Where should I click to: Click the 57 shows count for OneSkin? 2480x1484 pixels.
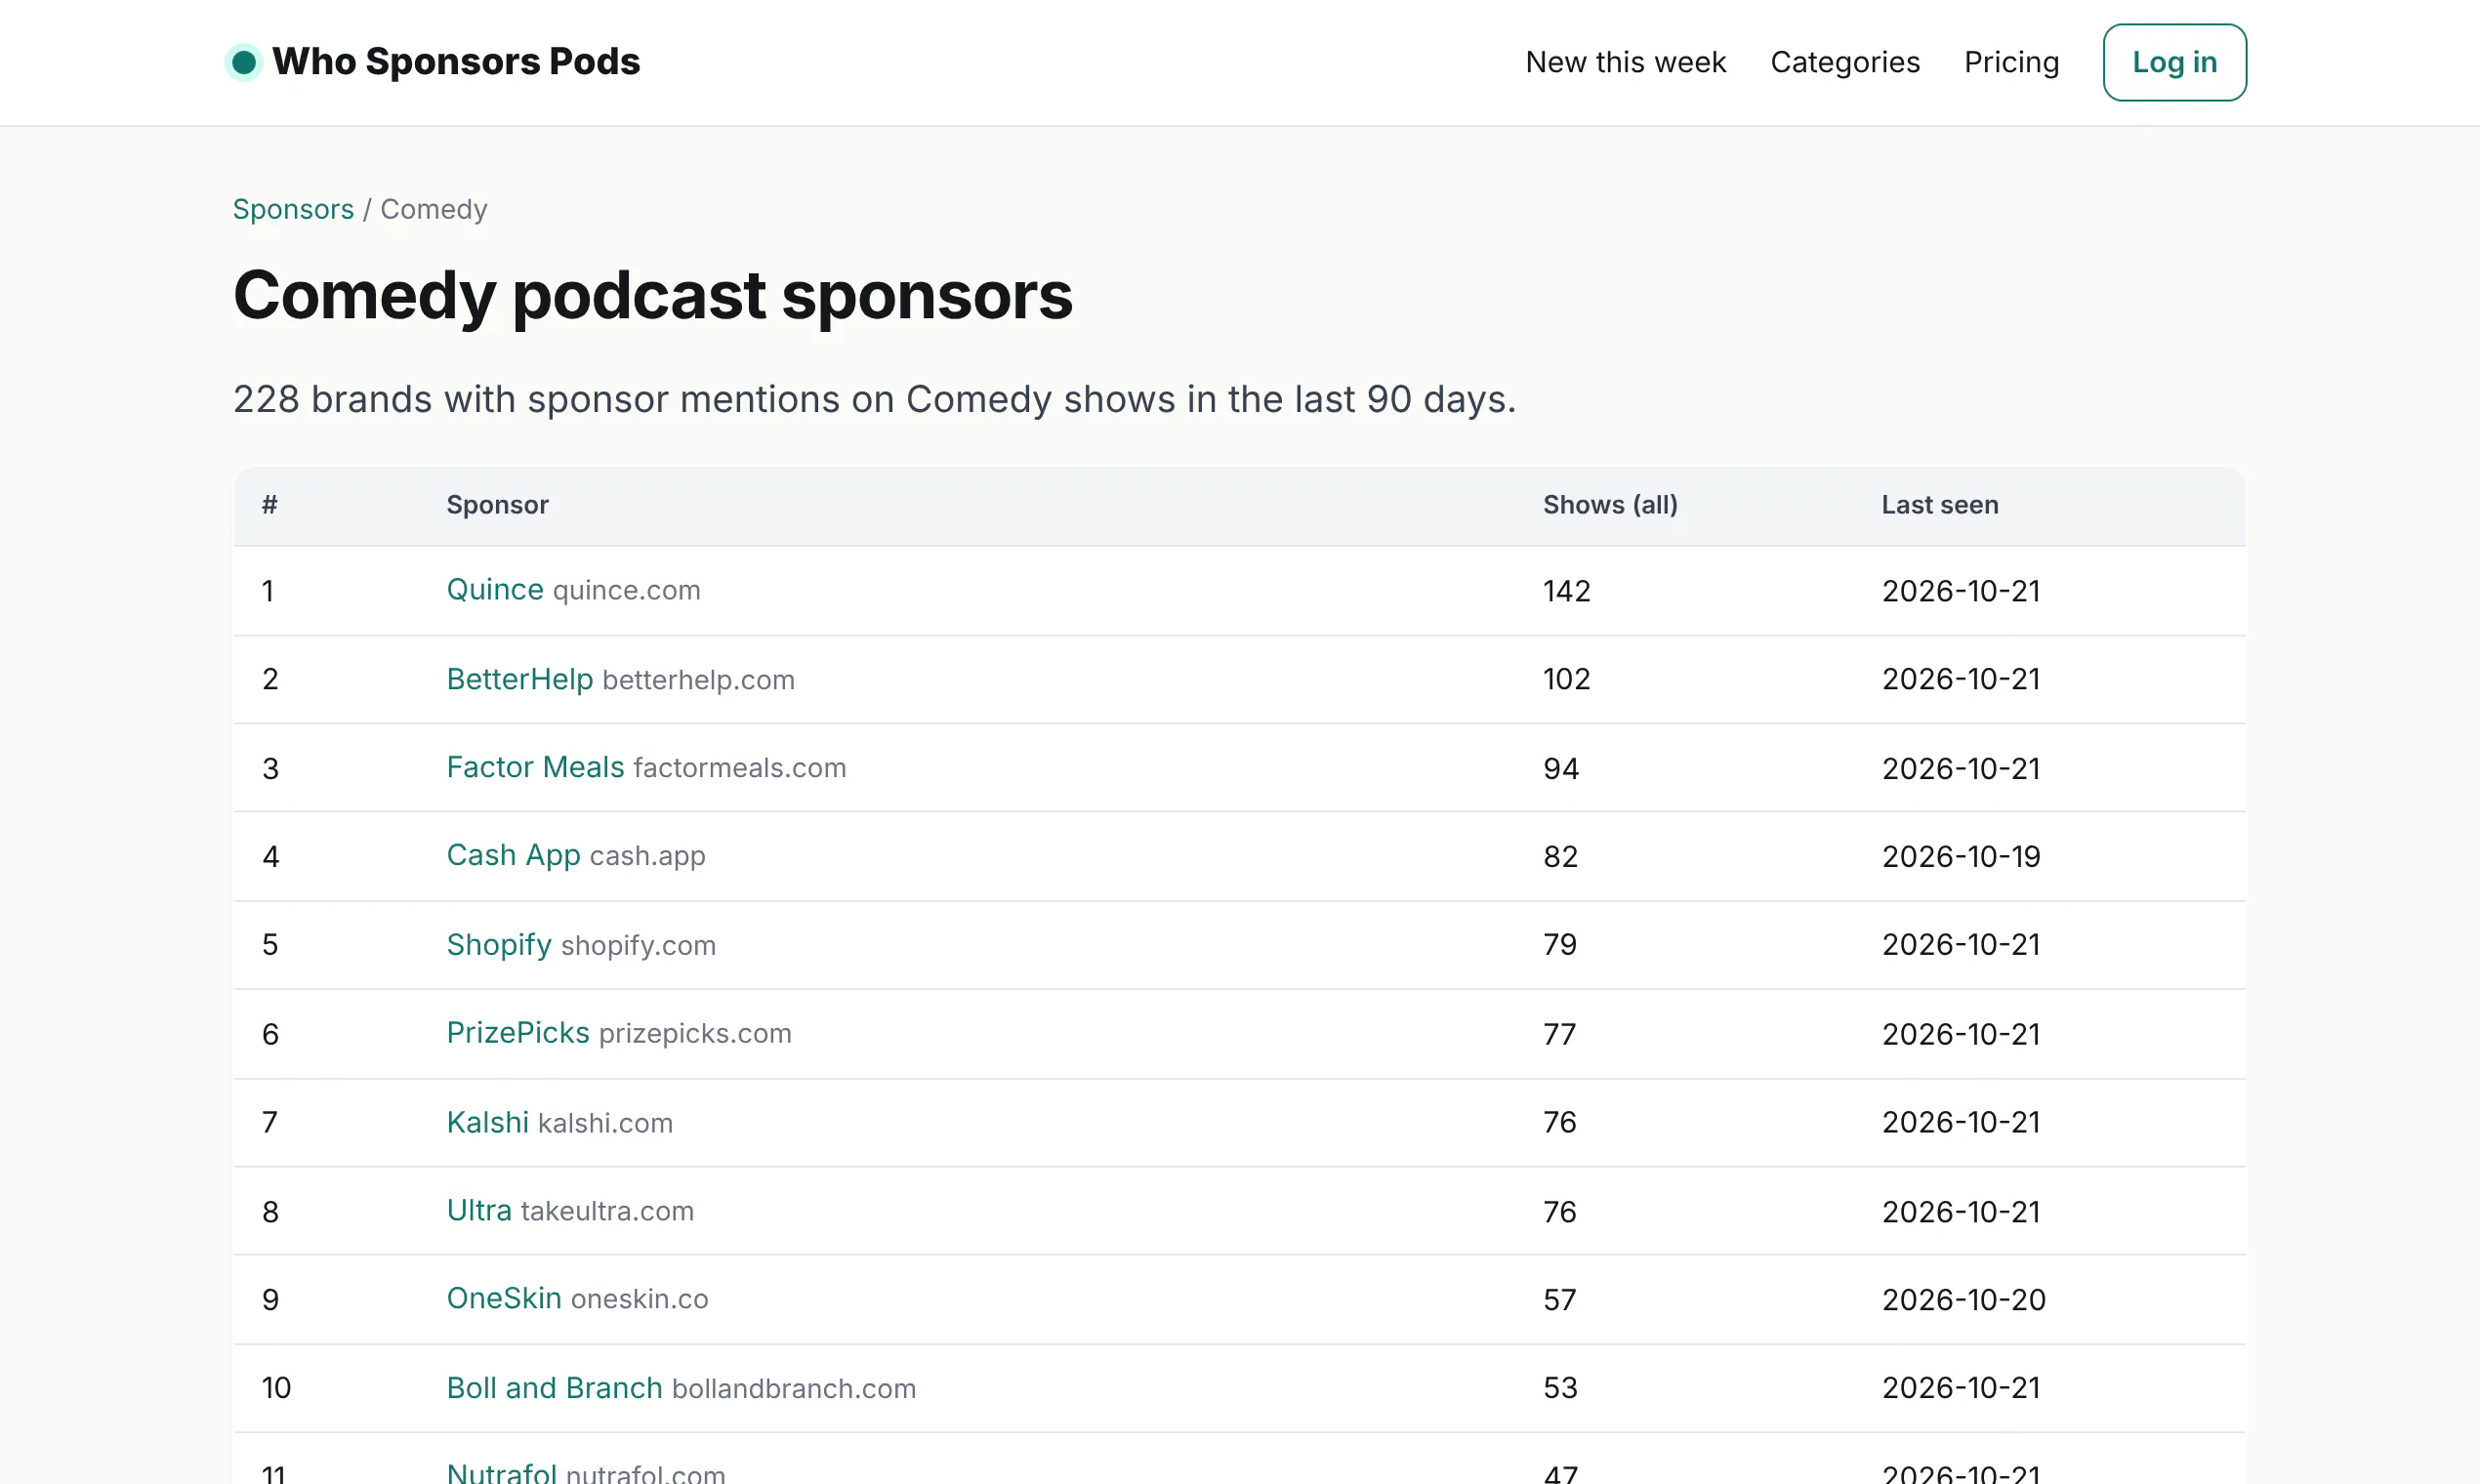[x=1559, y=1300]
